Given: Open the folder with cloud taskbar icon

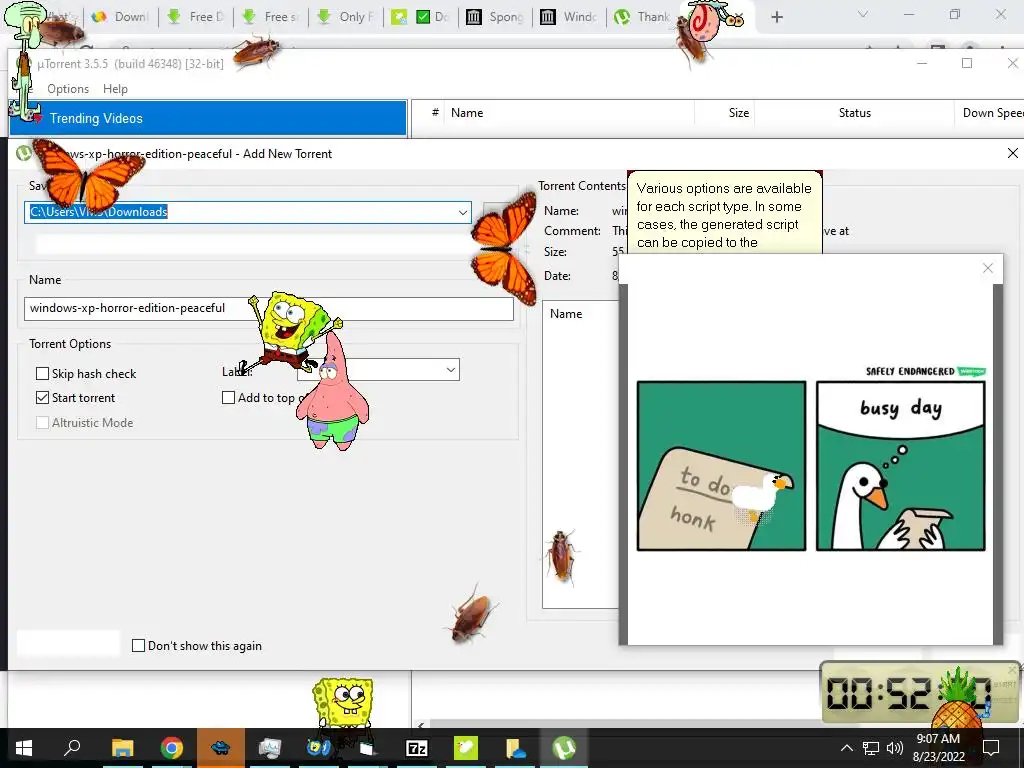Looking at the screenshot, I should pyautogui.click(x=515, y=748).
